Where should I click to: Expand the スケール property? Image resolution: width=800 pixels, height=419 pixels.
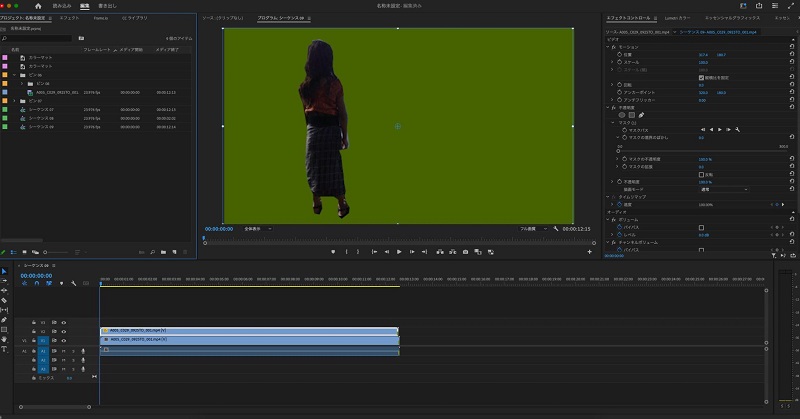click(612, 62)
